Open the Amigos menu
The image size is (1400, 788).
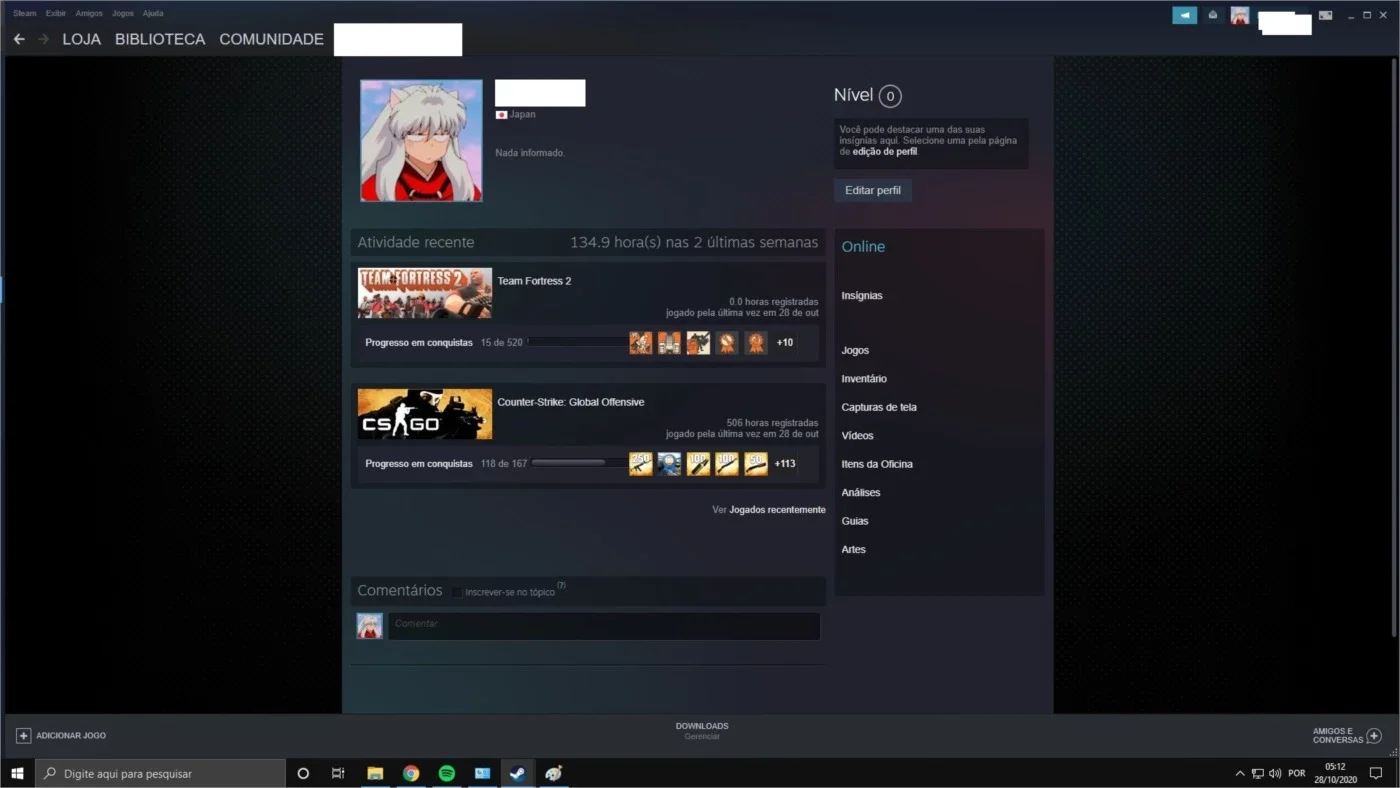point(89,13)
